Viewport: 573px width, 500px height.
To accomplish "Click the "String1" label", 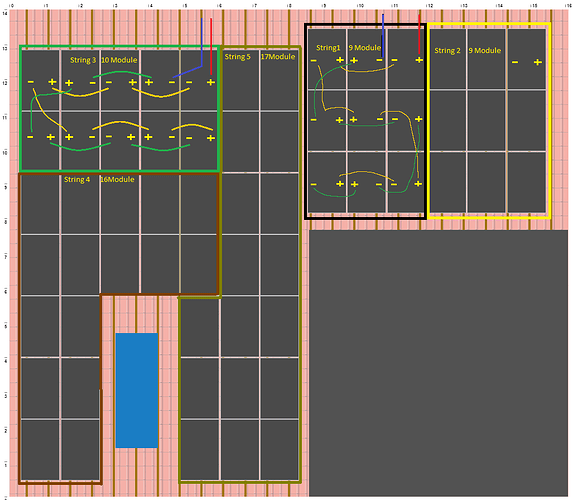I will tap(328, 48).
